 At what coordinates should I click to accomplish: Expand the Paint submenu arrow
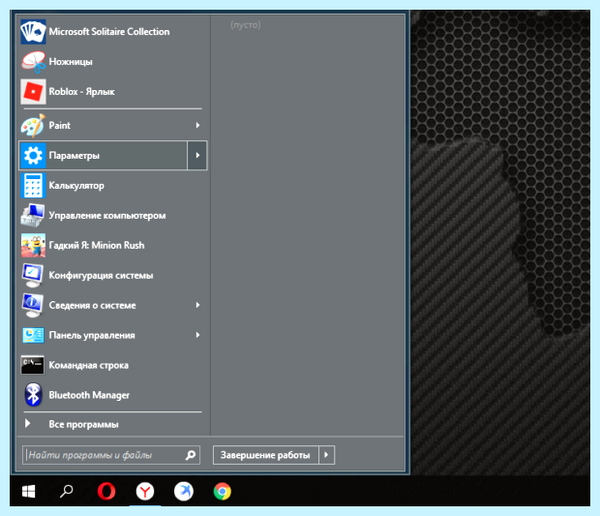click(x=197, y=126)
